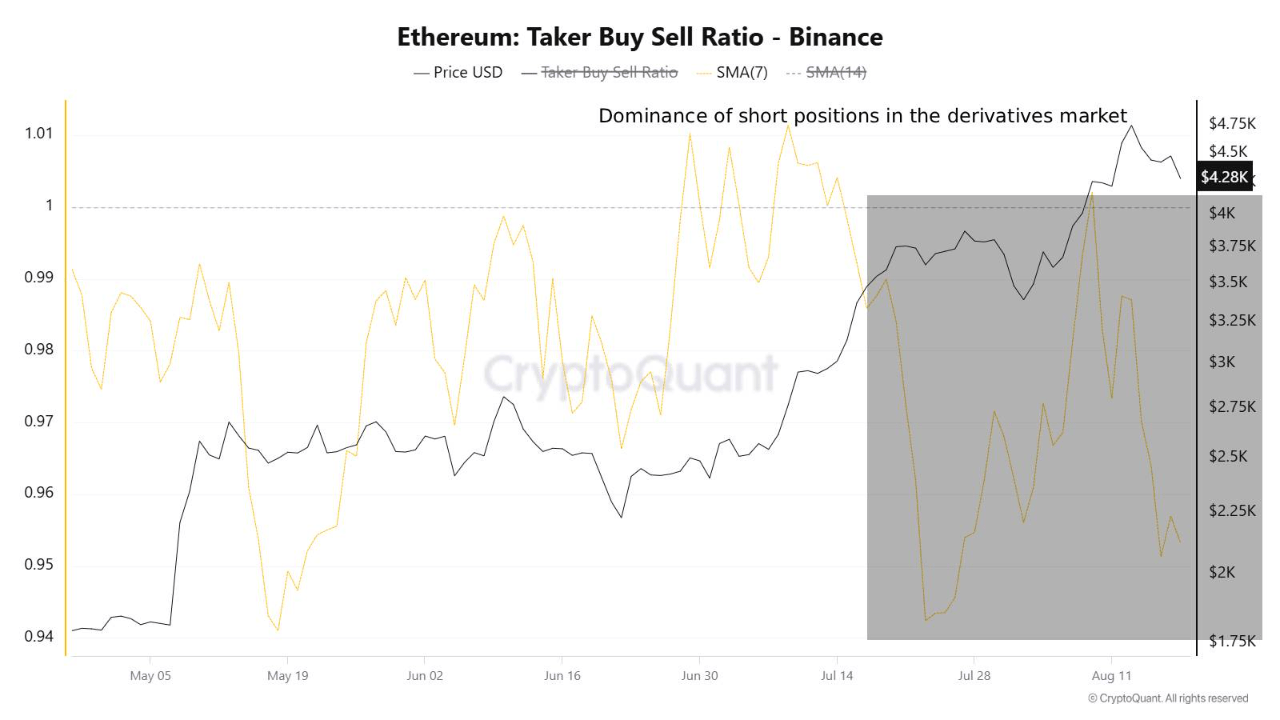Click the 1.01 ratio axis label
This screenshot has width=1280, height=720.
tap(36, 134)
